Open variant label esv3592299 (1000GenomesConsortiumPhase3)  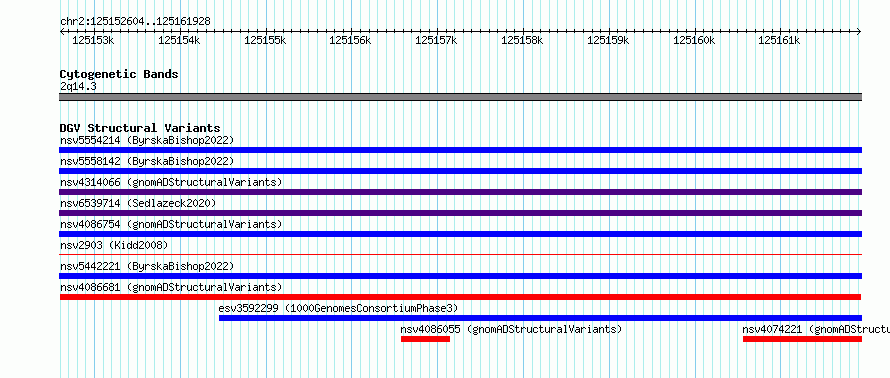coord(338,308)
